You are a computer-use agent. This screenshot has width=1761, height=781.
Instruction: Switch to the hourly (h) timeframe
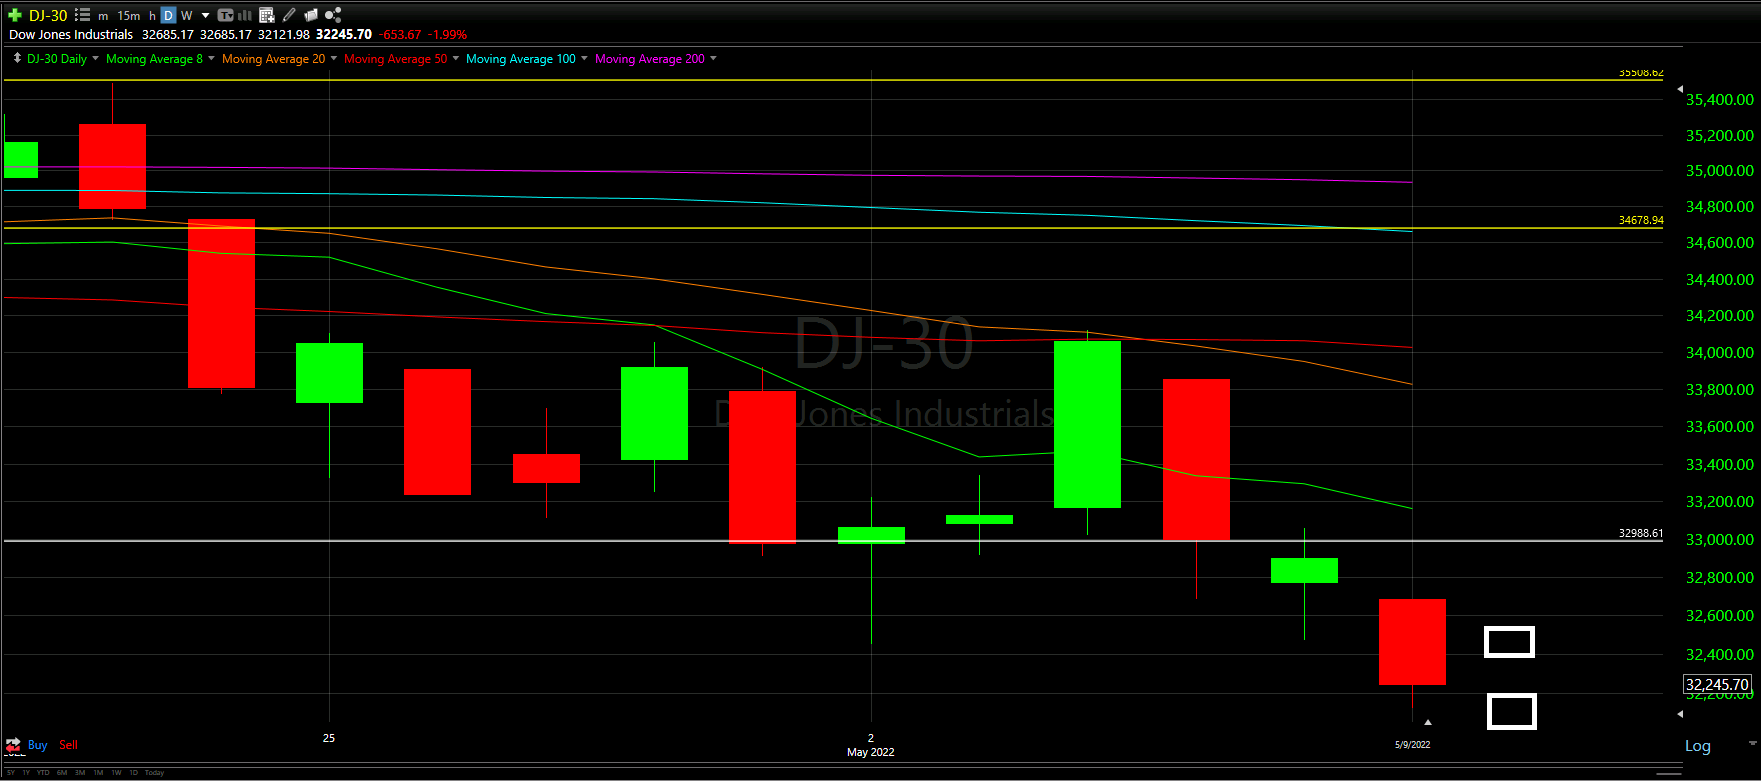coord(152,16)
